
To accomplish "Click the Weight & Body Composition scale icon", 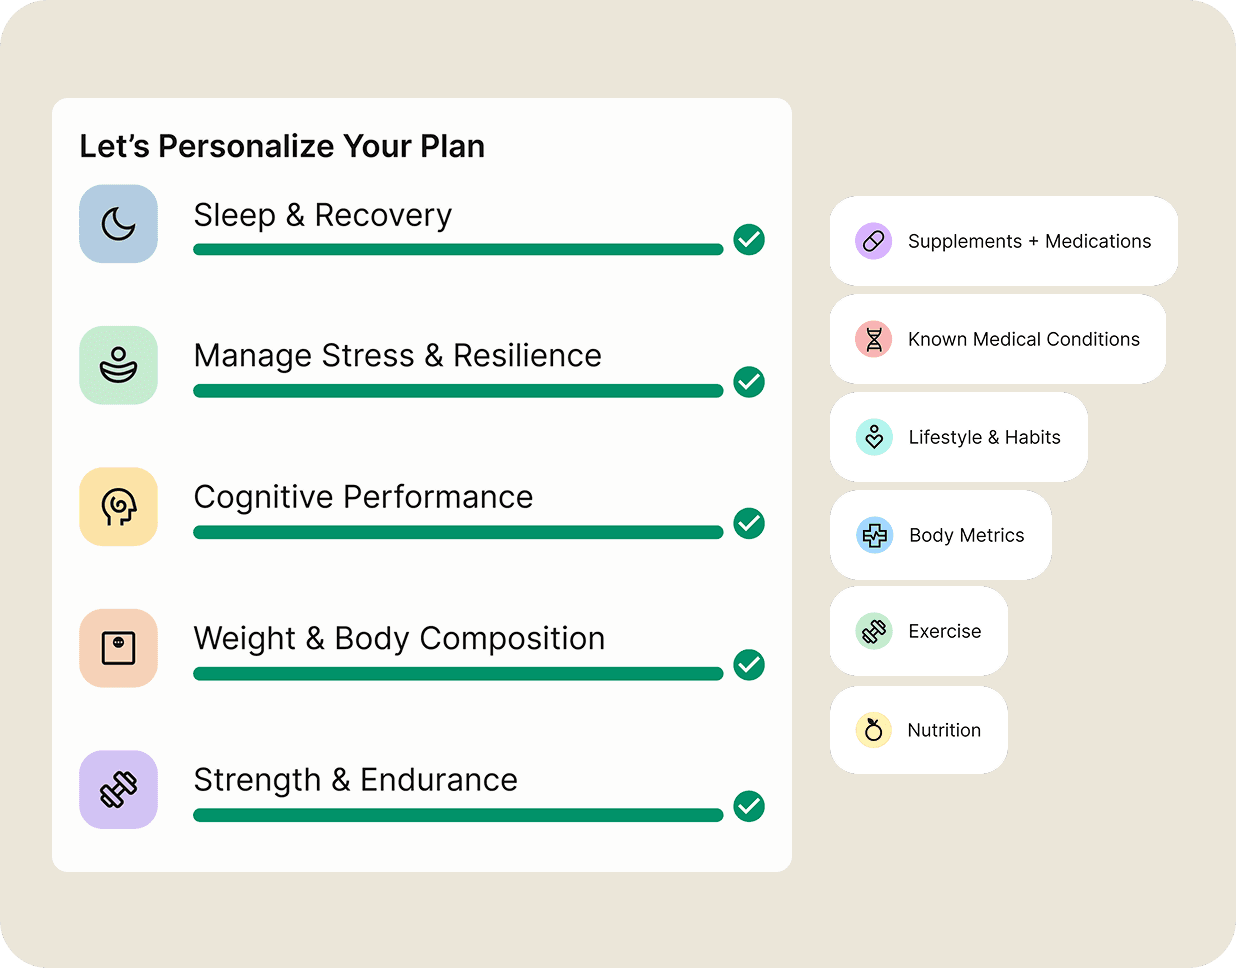I will pyautogui.click(x=118, y=648).
